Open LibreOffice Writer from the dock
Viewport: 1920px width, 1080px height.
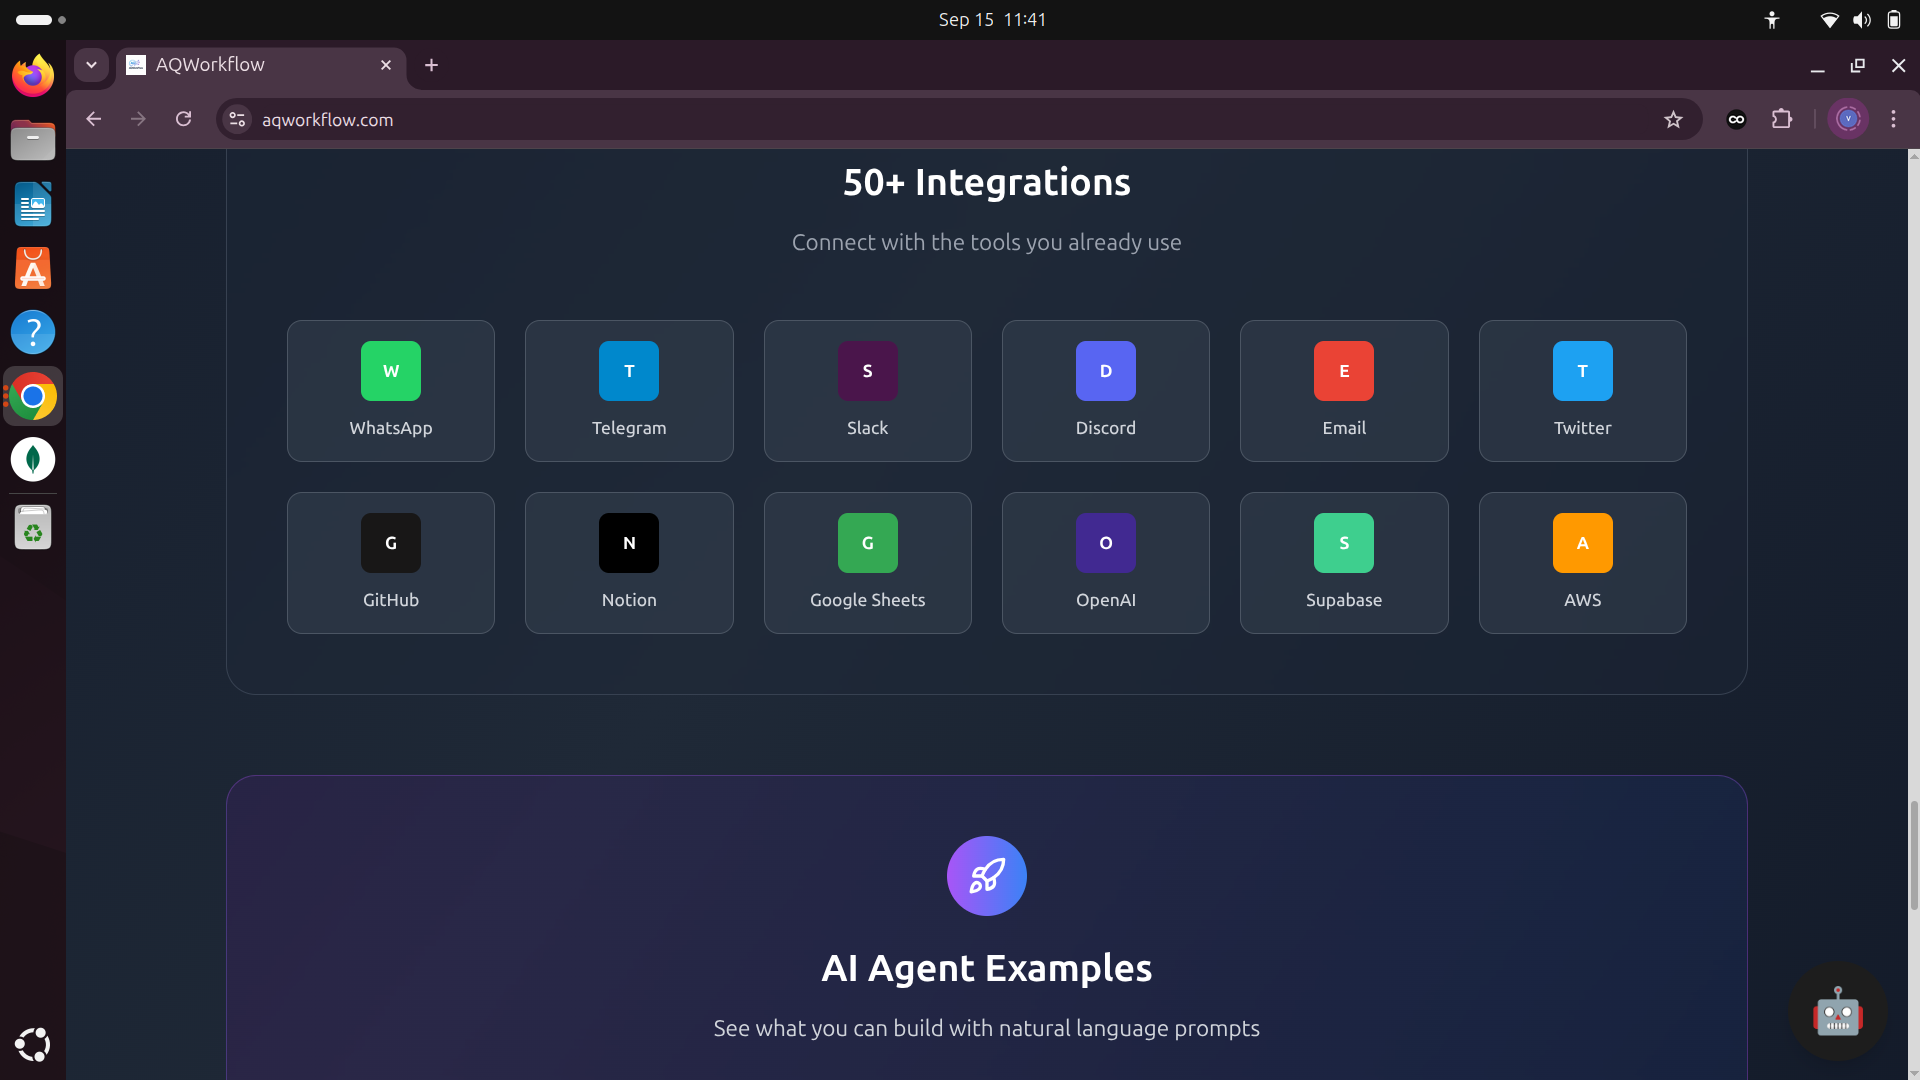click(33, 204)
